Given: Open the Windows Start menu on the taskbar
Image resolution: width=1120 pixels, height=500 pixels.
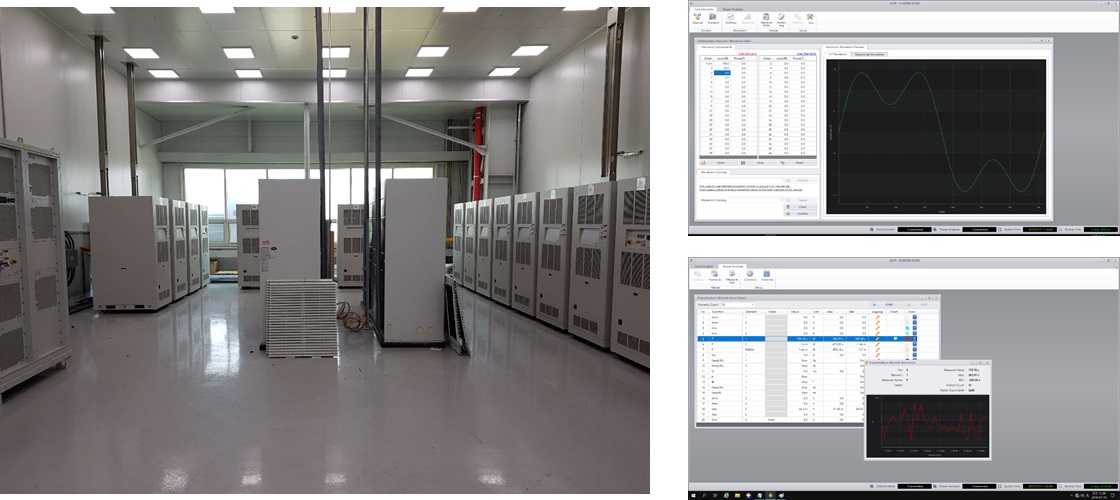Looking at the screenshot, I should click(x=693, y=495).
